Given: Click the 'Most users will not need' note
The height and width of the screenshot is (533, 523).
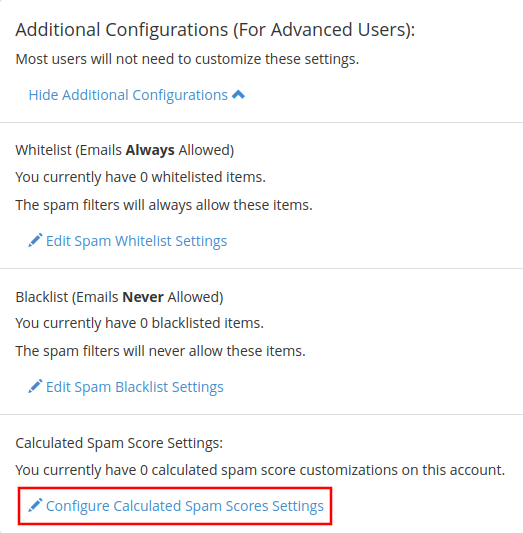Looking at the screenshot, I should [187, 59].
